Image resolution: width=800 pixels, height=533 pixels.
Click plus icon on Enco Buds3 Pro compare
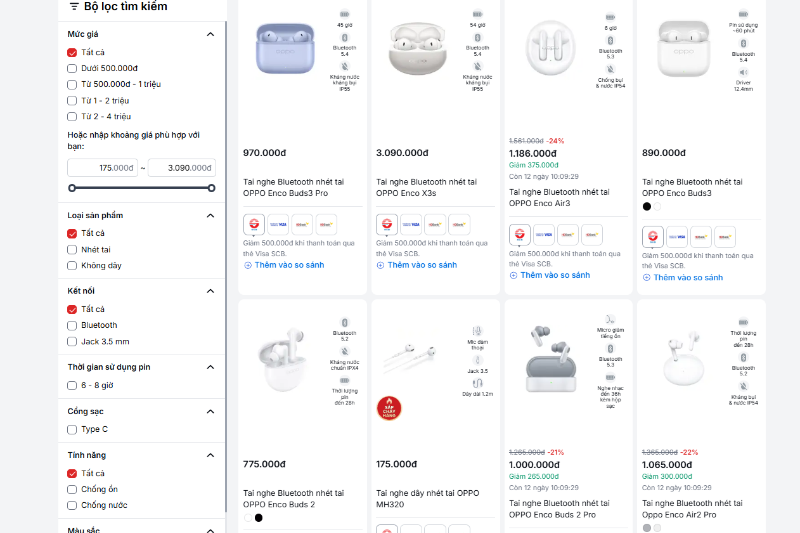(x=247, y=265)
